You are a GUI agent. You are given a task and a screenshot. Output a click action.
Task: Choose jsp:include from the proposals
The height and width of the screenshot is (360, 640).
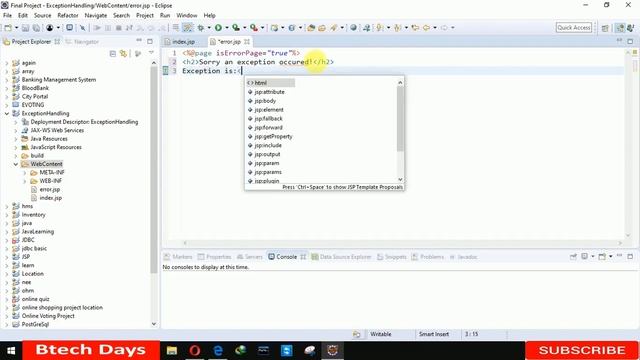click(268, 145)
